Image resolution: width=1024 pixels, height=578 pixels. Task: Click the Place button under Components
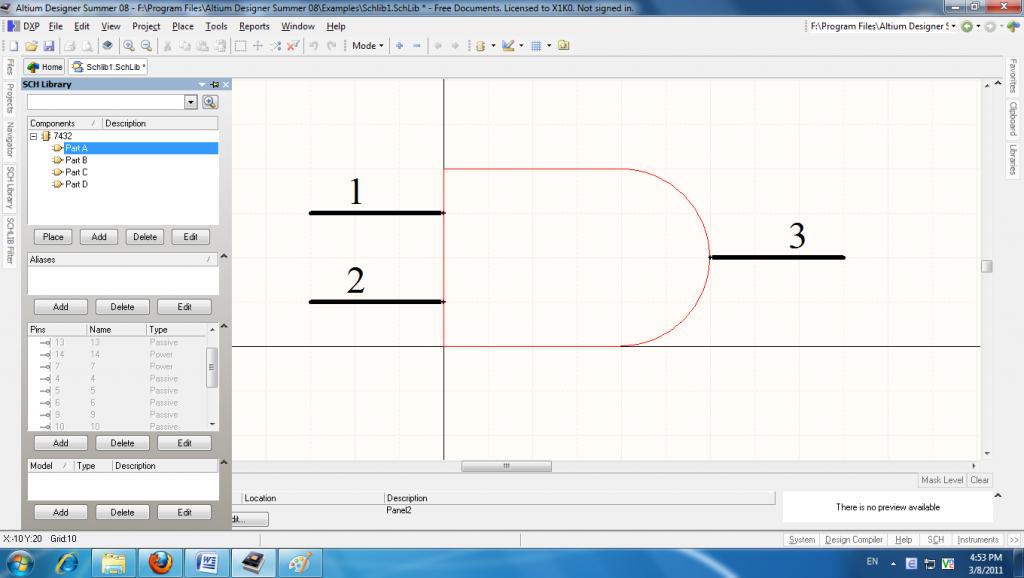[53, 237]
